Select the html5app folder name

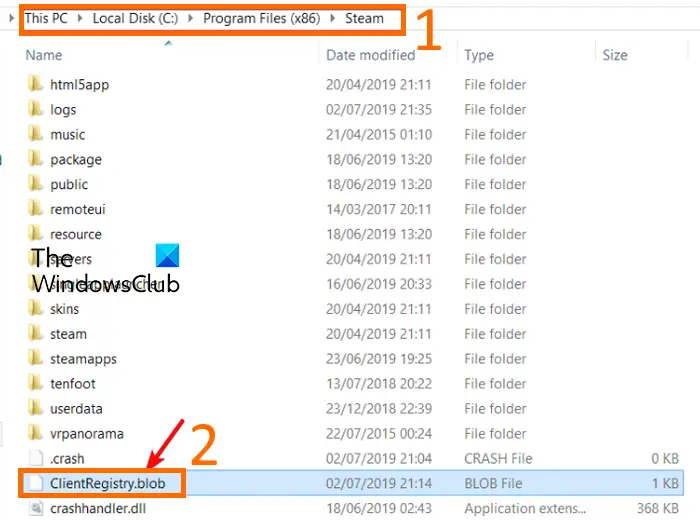pyautogui.click(x=79, y=84)
